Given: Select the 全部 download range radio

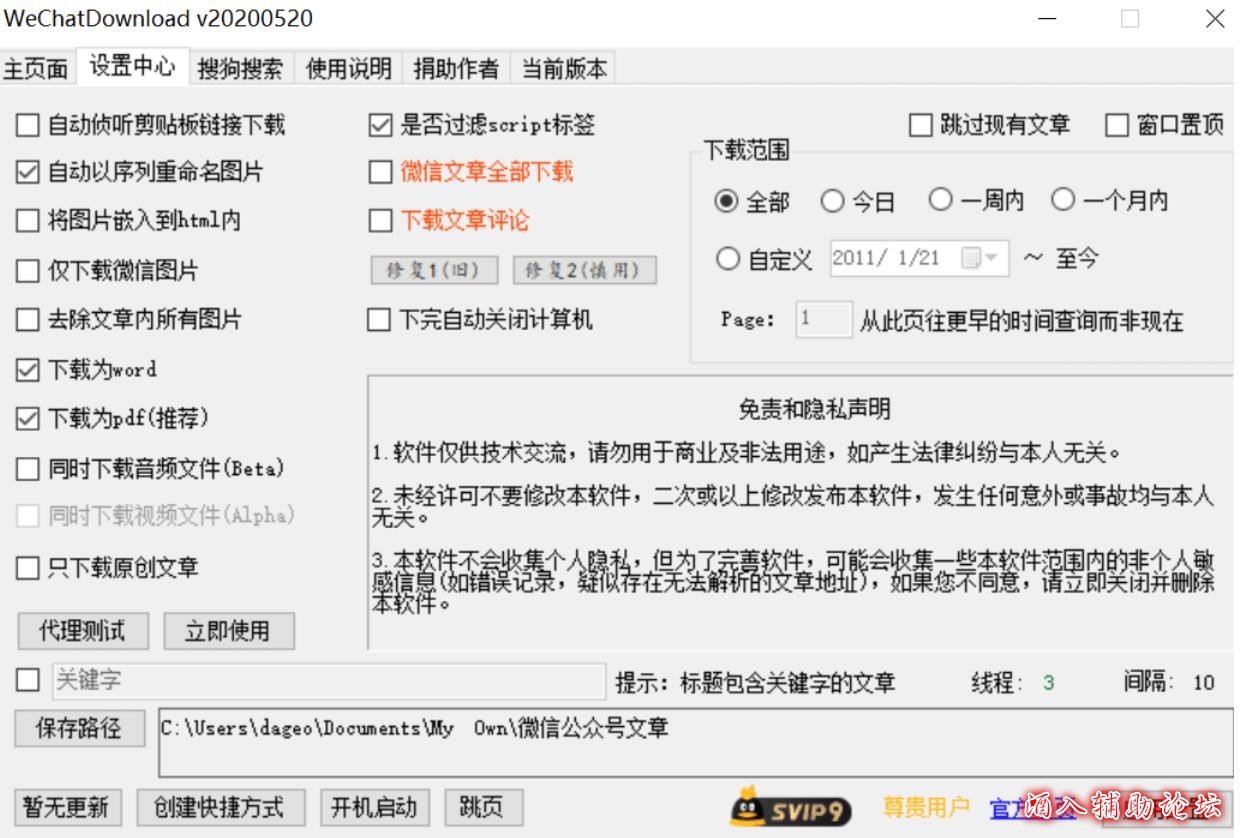Looking at the screenshot, I should click(727, 201).
